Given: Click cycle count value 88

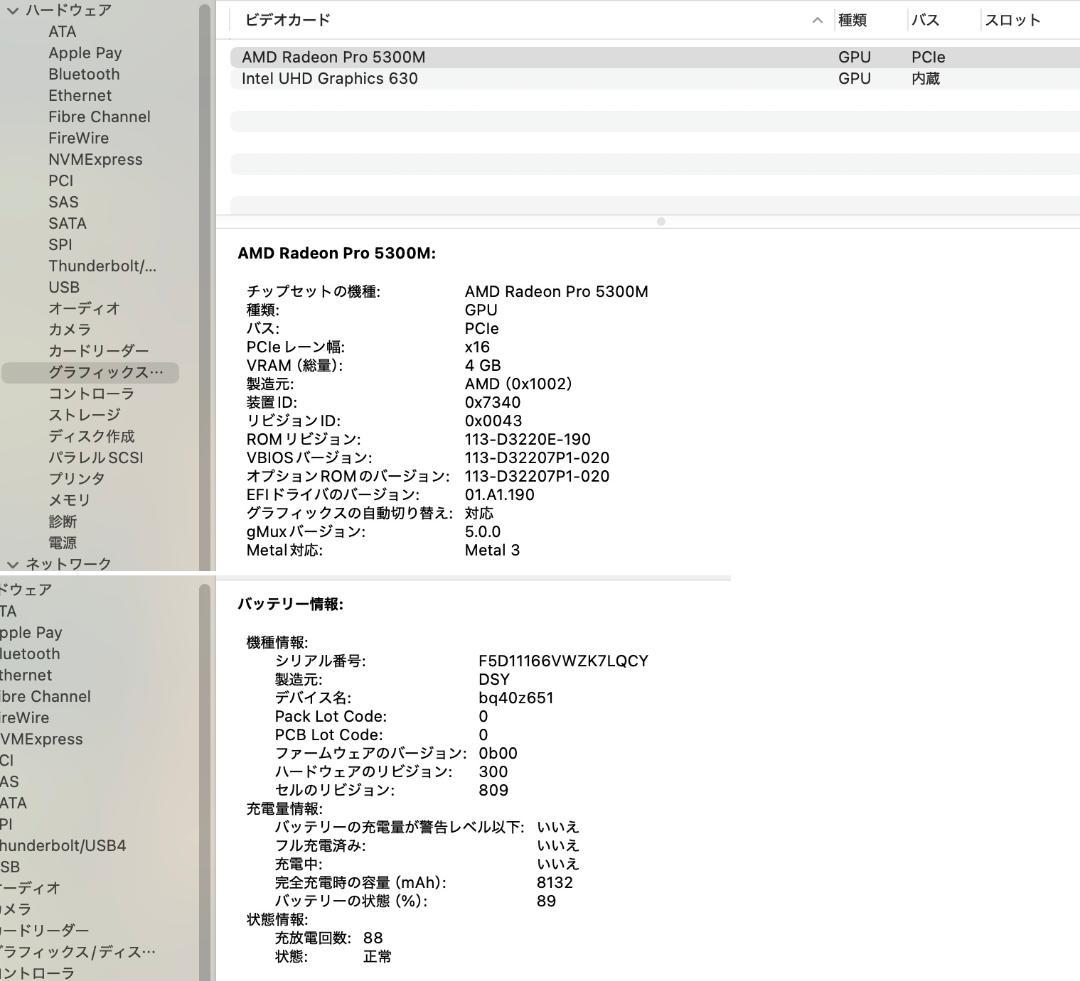Looking at the screenshot, I should coord(373,938).
